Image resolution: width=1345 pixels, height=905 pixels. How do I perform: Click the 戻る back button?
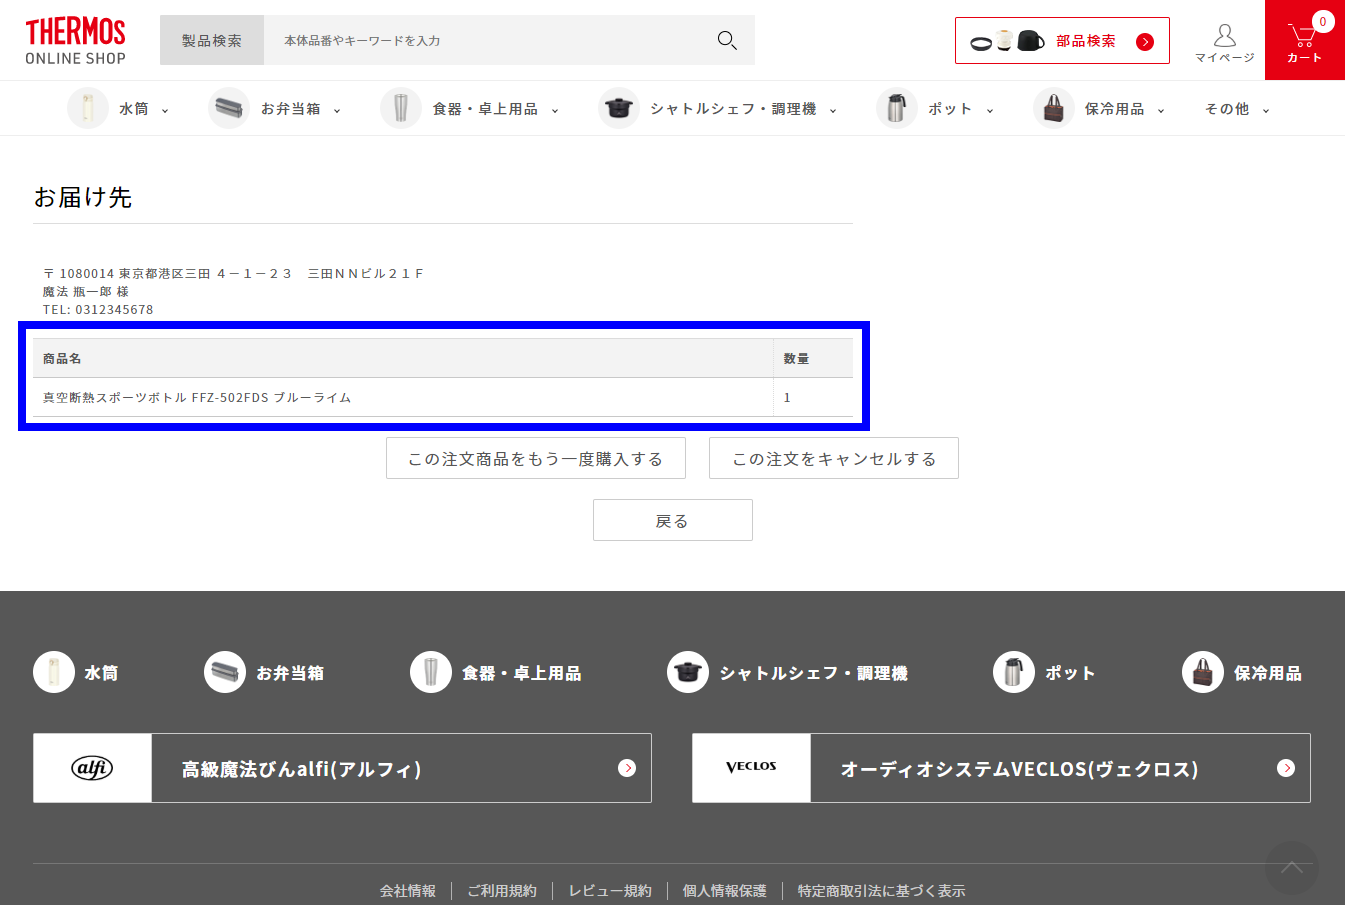[673, 520]
